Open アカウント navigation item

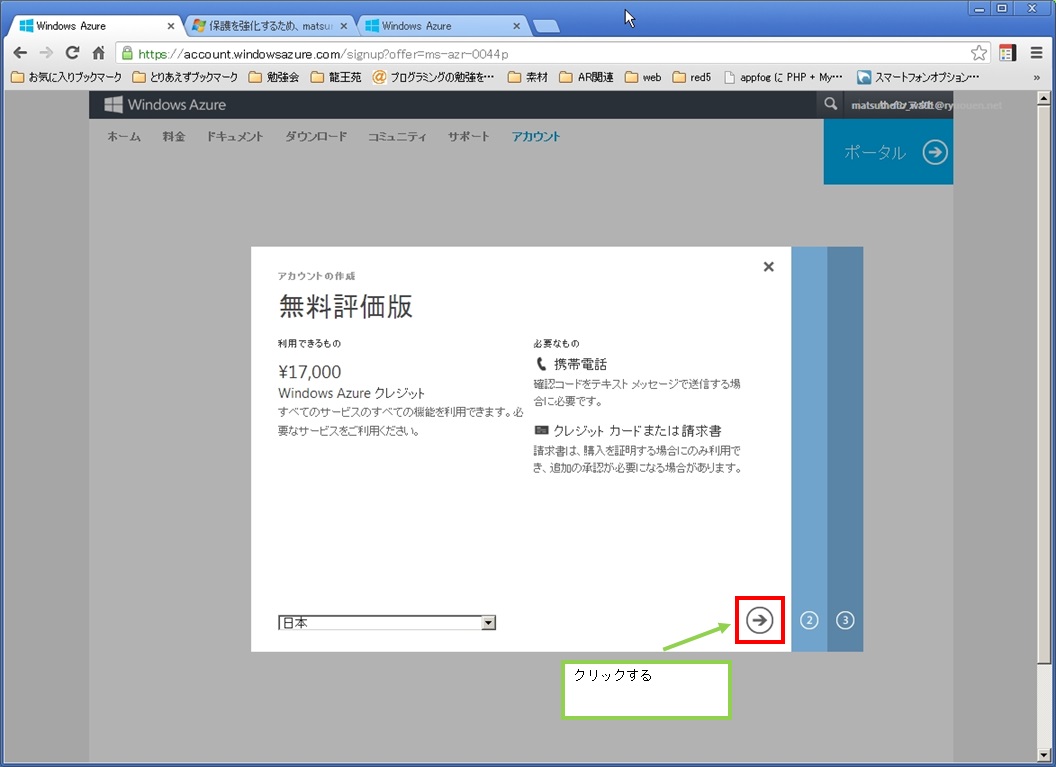pyautogui.click(x=535, y=136)
